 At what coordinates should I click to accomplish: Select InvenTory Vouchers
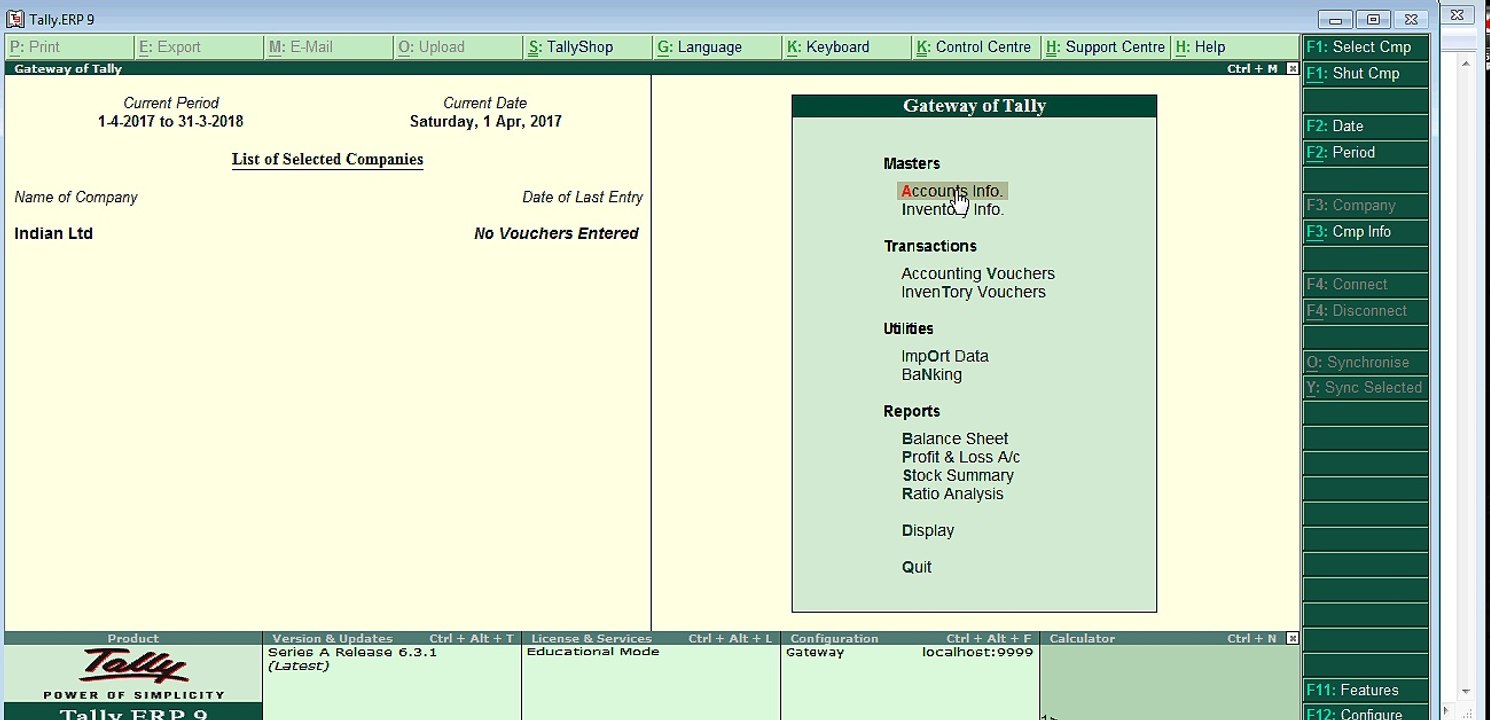pyautogui.click(x=973, y=292)
